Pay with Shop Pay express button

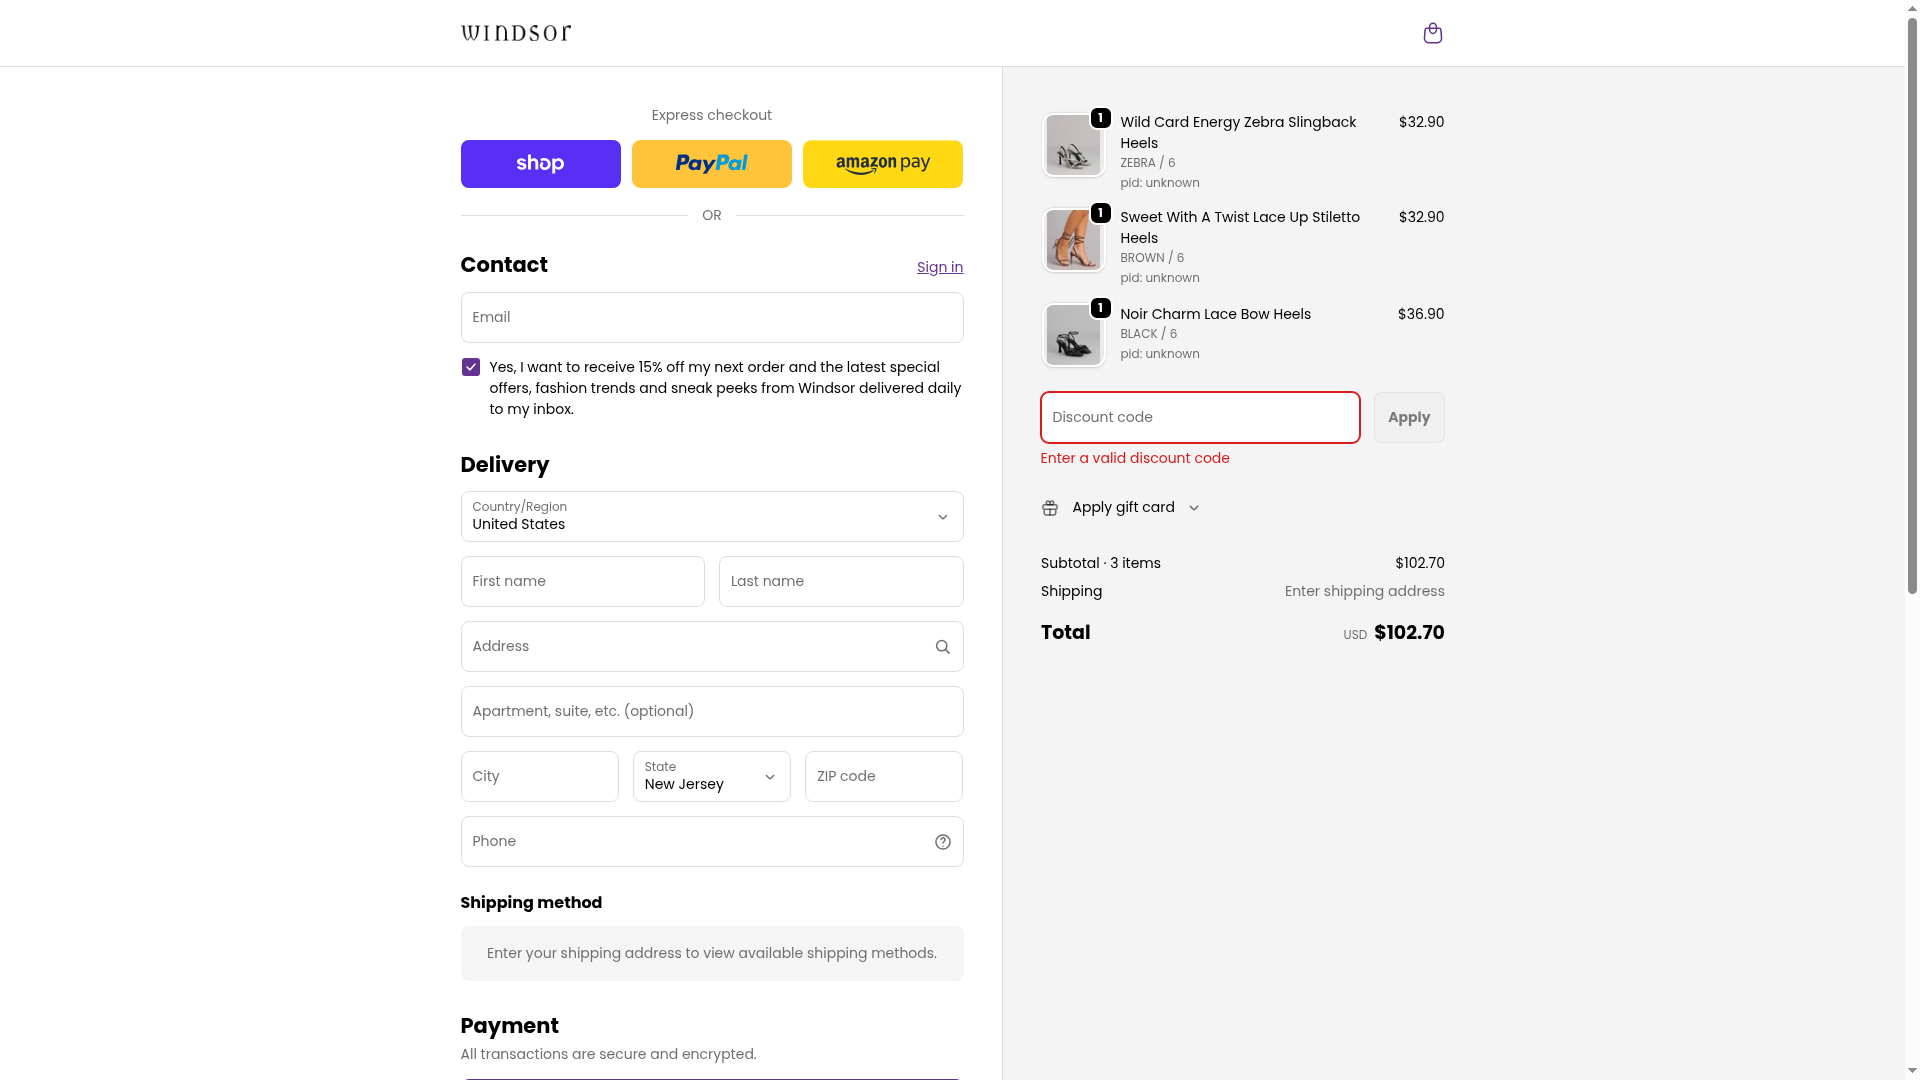[540, 164]
